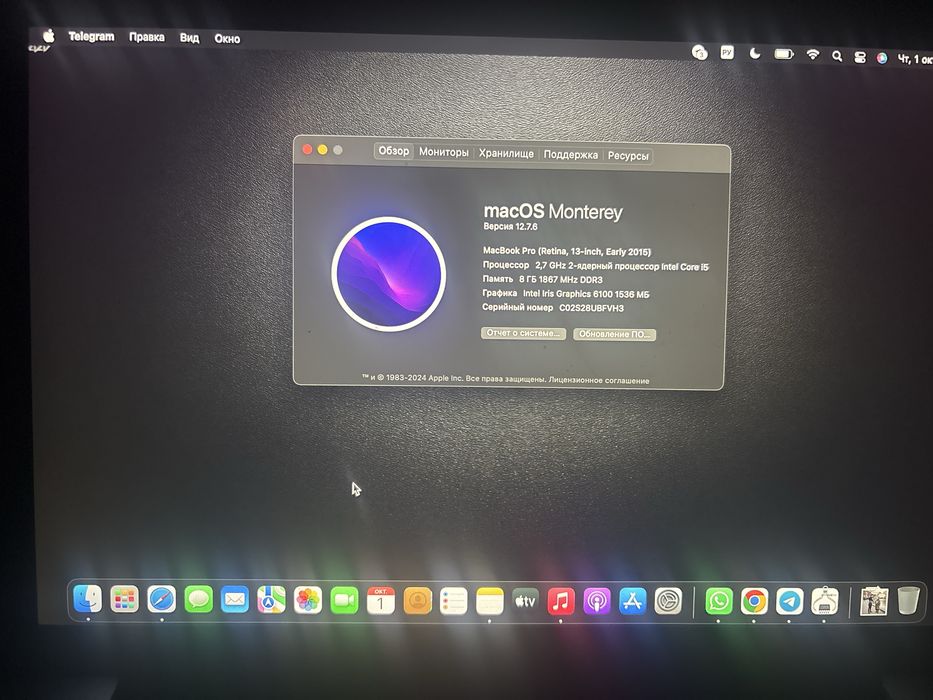Click the РУ input source indicator
Screen dimensions: 933x700
click(727, 52)
